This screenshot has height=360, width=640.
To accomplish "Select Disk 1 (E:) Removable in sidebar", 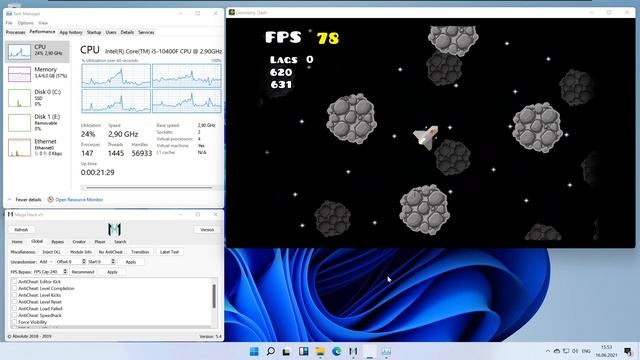I will (37, 122).
